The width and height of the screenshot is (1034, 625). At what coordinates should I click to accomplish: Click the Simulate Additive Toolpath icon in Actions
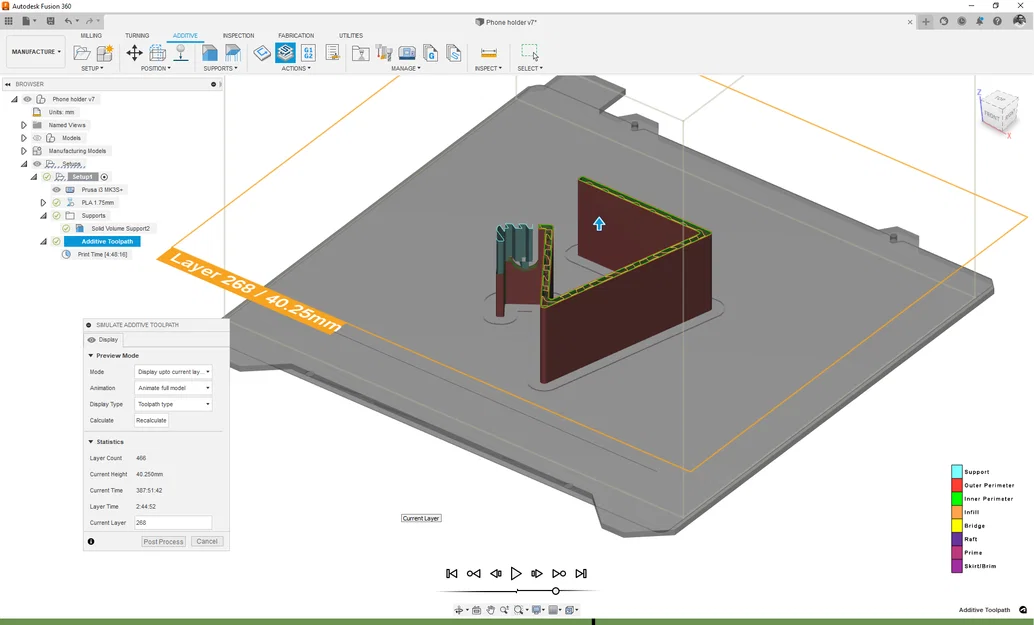[285, 53]
